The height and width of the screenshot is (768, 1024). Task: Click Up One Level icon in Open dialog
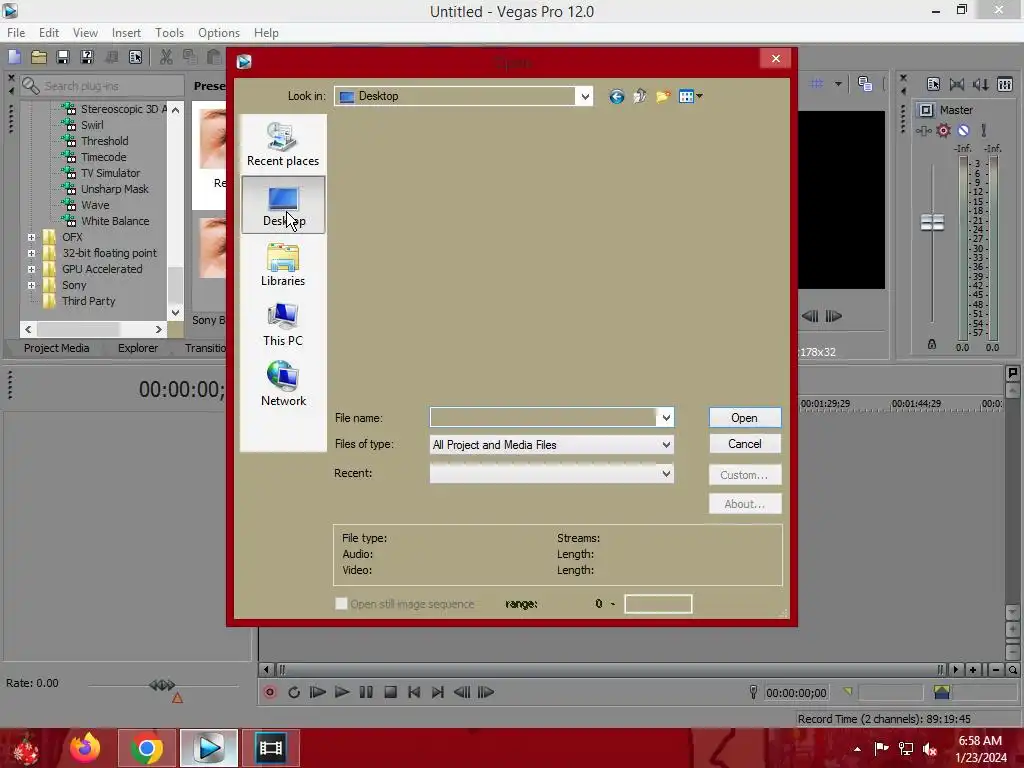639,97
